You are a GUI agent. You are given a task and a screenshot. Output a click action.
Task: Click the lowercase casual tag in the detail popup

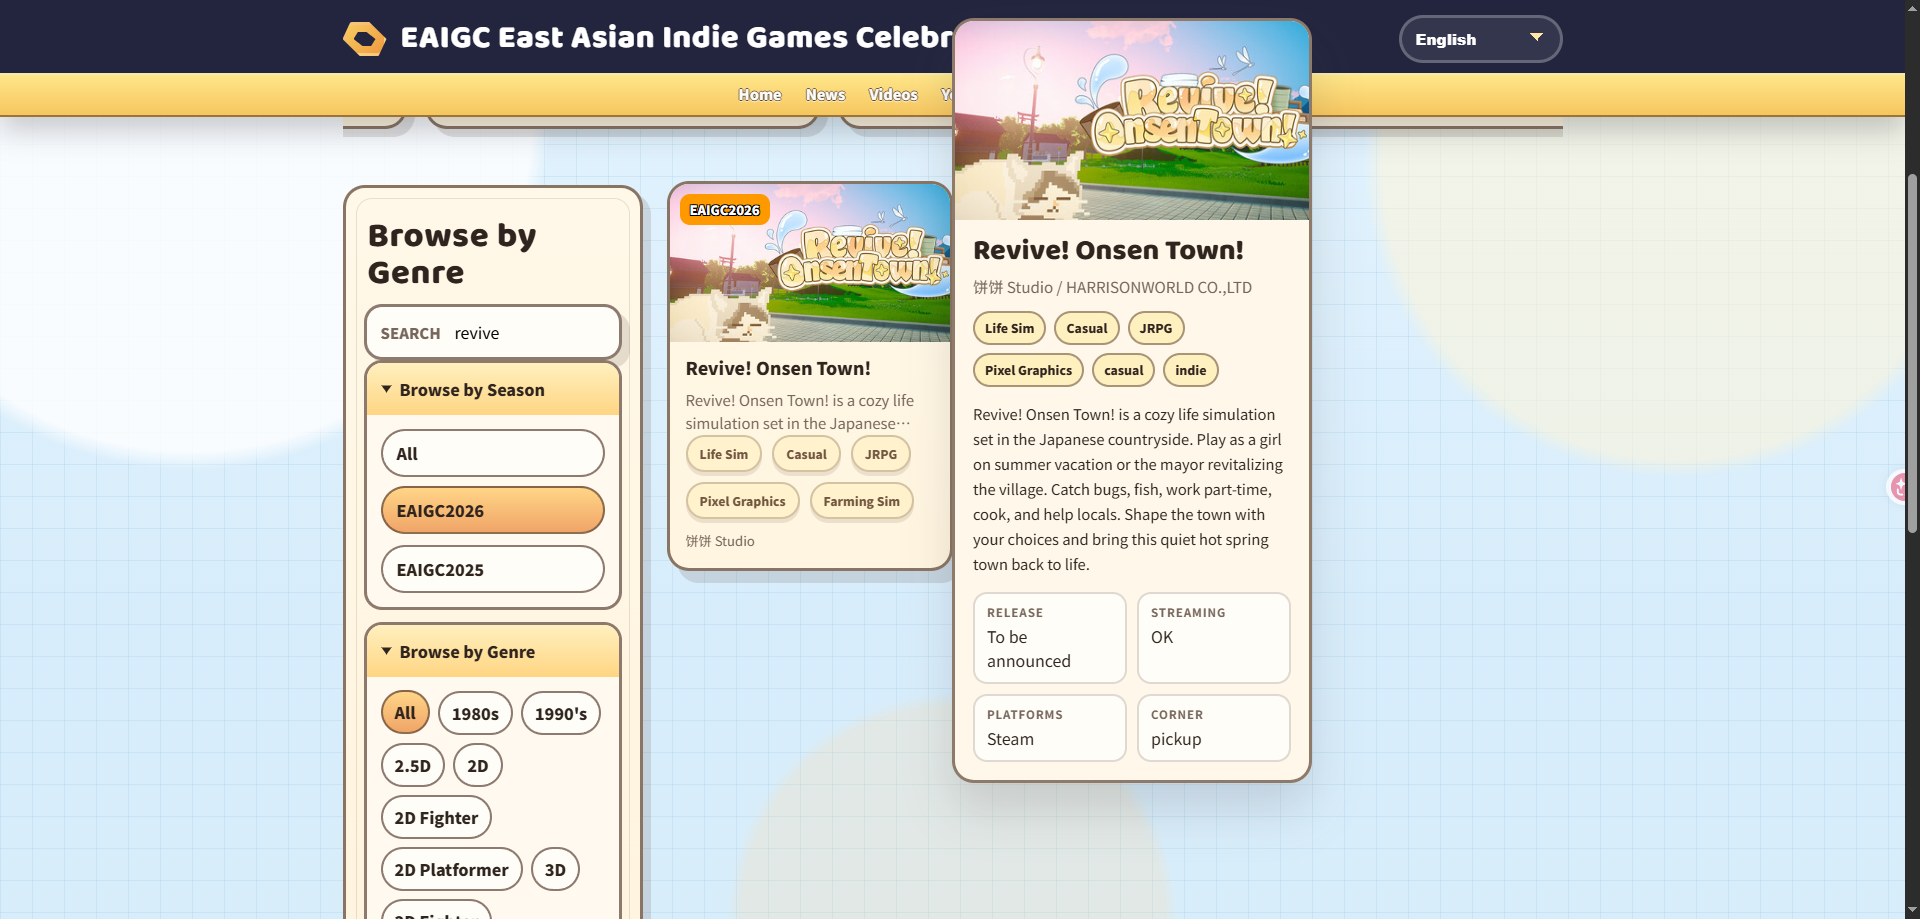coord(1124,370)
